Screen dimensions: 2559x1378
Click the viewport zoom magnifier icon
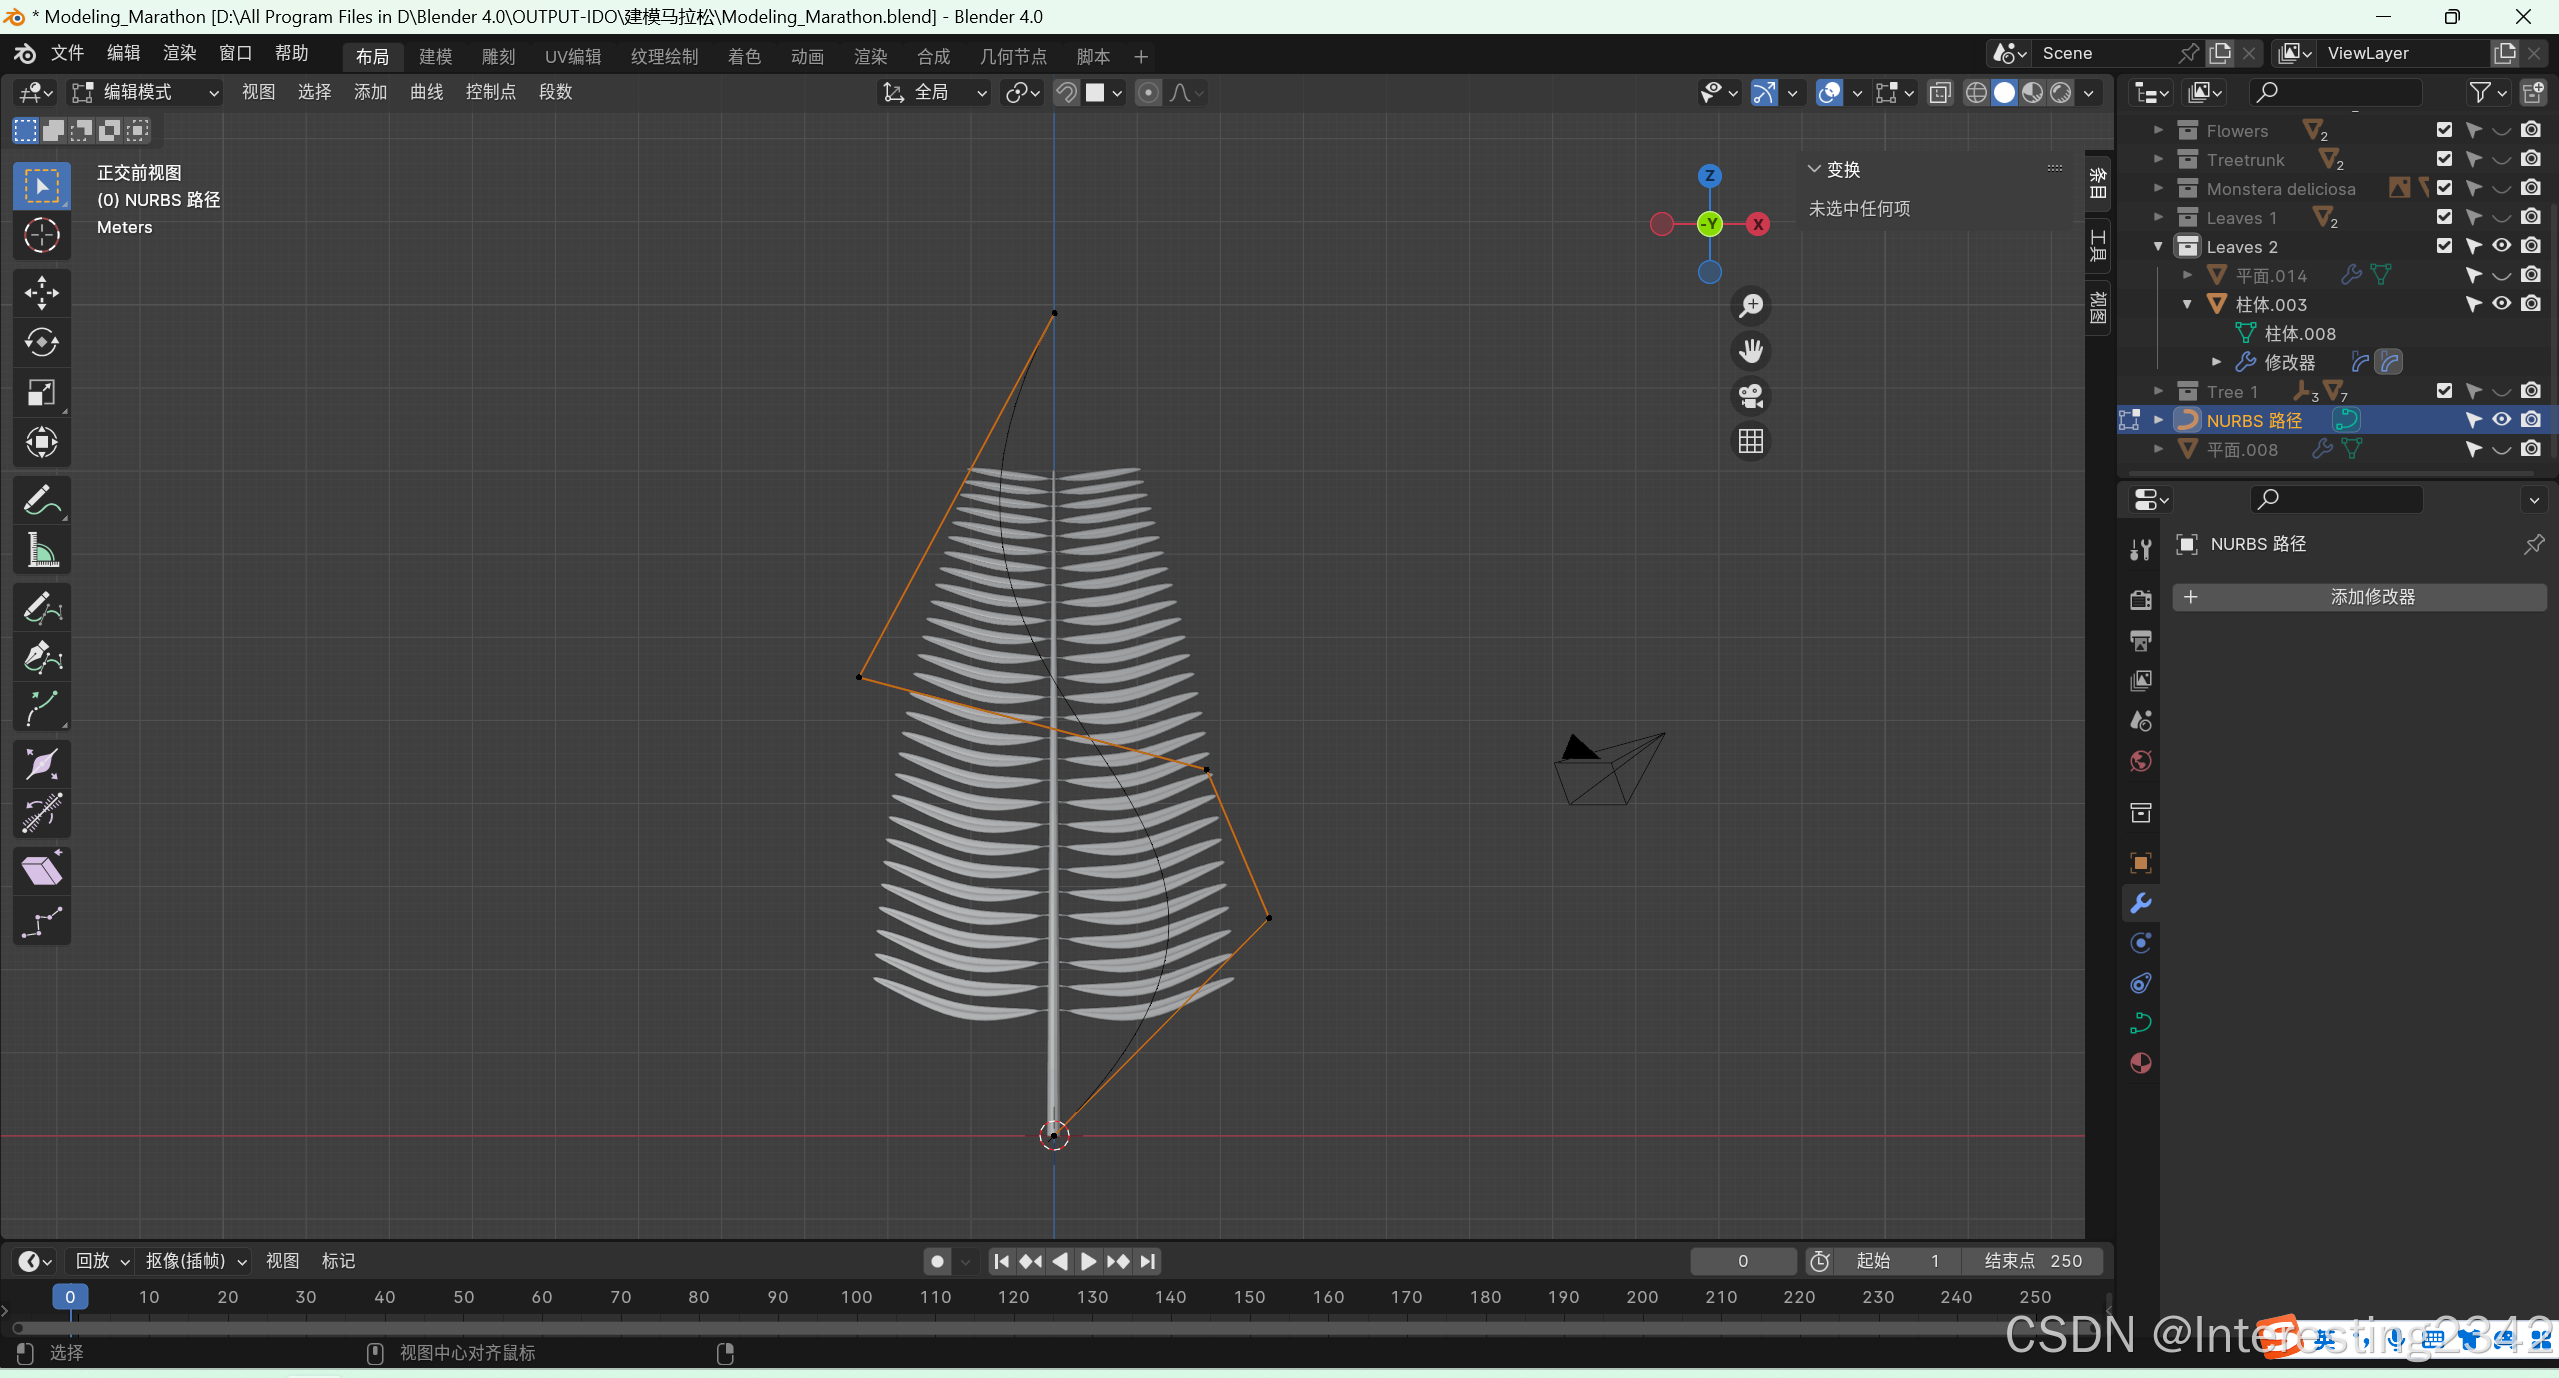(1750, 306)
